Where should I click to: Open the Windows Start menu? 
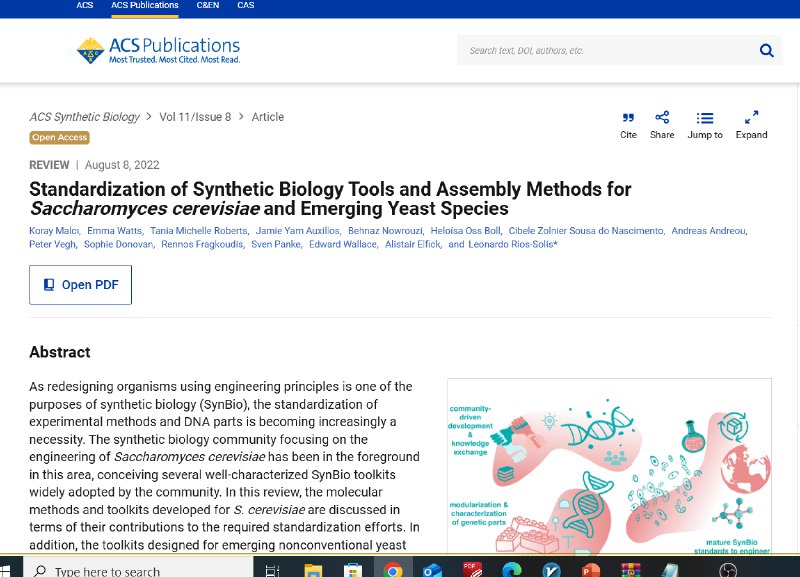click(x=5, y=570)
